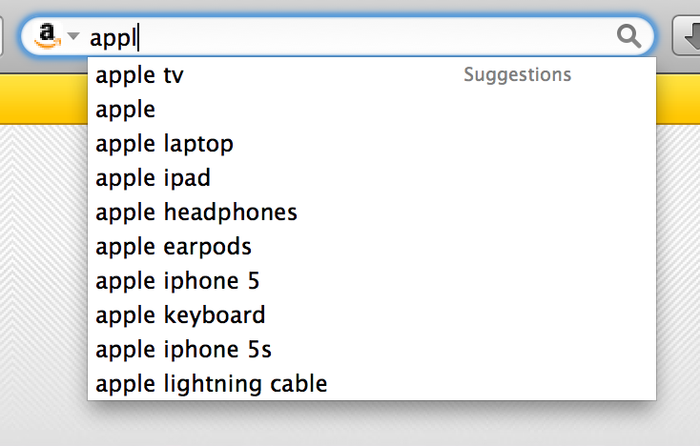
Task: Choose the 'apple laptop' suggestion
Action: pos(372,143)
